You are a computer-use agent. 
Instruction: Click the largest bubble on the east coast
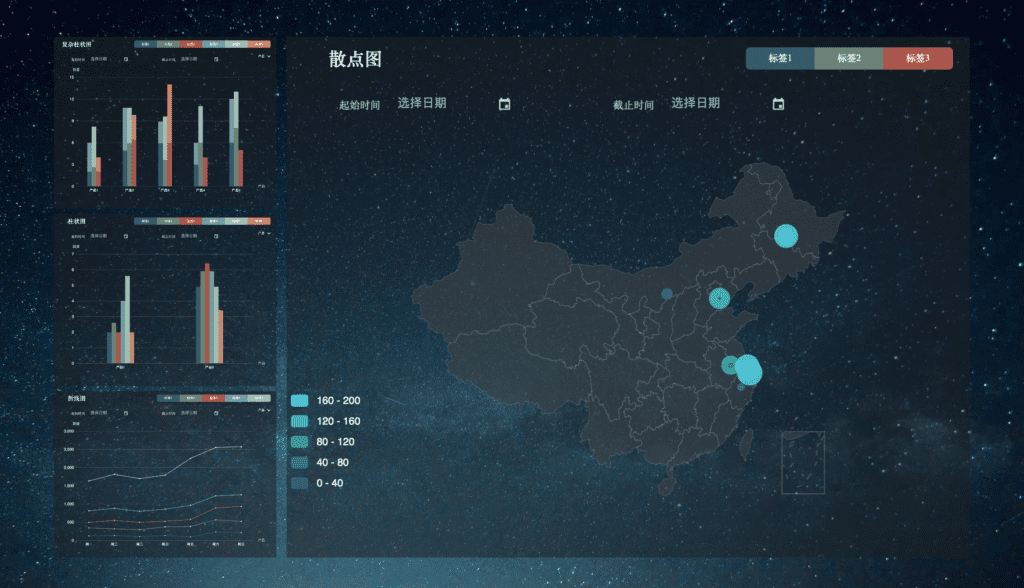click(748, 370)
